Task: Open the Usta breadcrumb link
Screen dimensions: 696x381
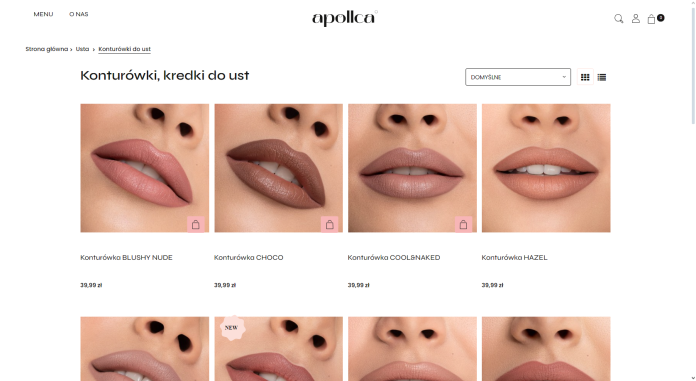Action: click(82, 49)
